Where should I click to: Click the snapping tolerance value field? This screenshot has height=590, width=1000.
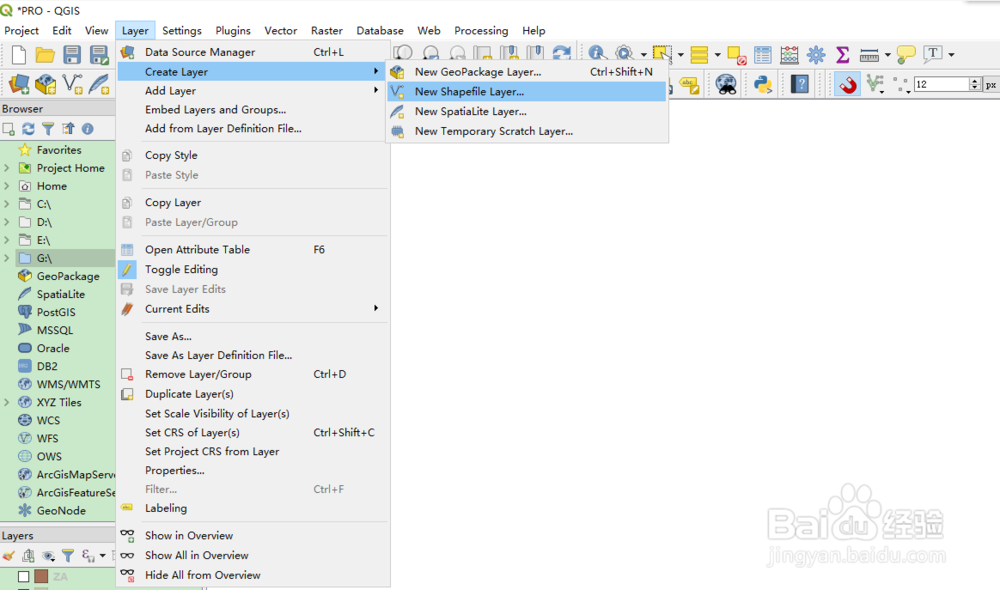[x=941, y=84]
